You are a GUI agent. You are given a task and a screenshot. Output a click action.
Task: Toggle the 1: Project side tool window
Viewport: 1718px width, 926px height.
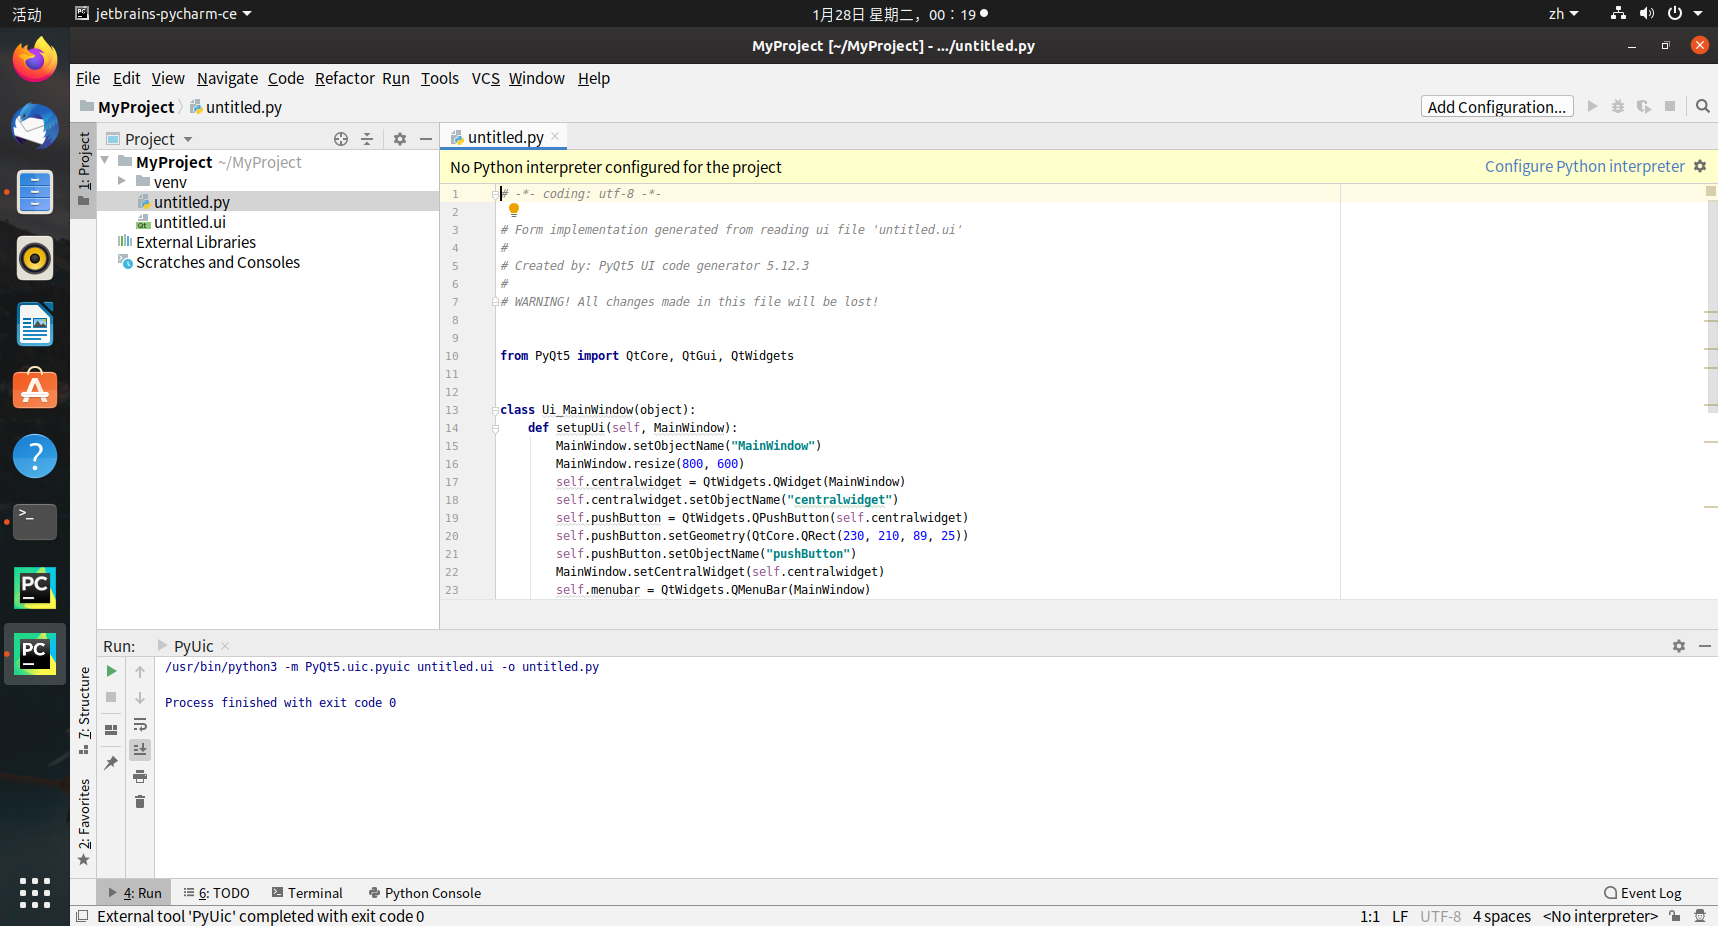tap(84, 168)
